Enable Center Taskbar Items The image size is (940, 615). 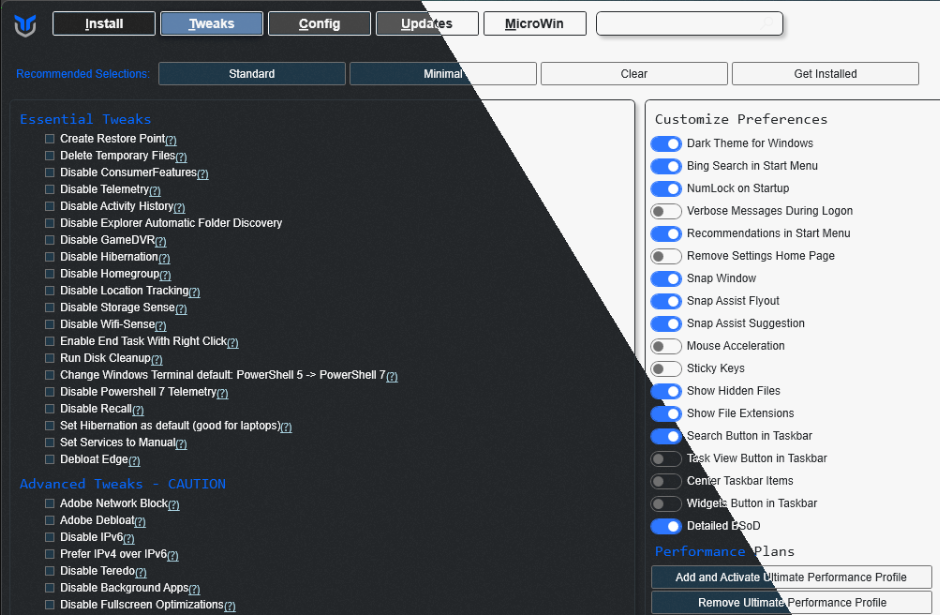666,481
